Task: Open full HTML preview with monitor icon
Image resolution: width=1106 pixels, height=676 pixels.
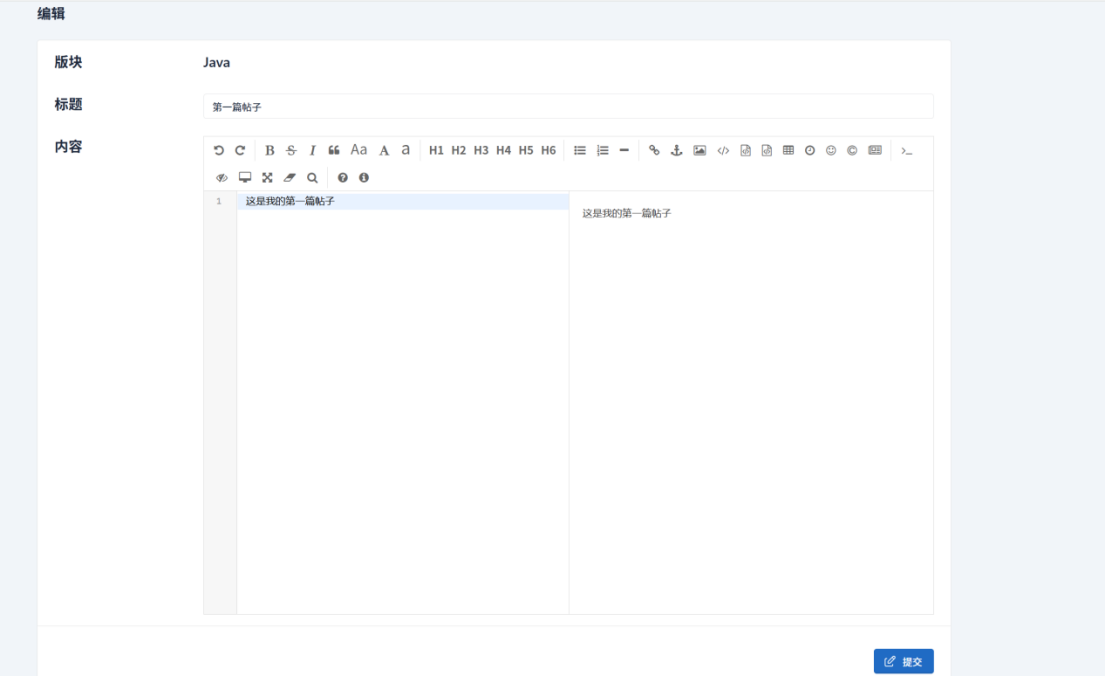Action: pos(245,178)
